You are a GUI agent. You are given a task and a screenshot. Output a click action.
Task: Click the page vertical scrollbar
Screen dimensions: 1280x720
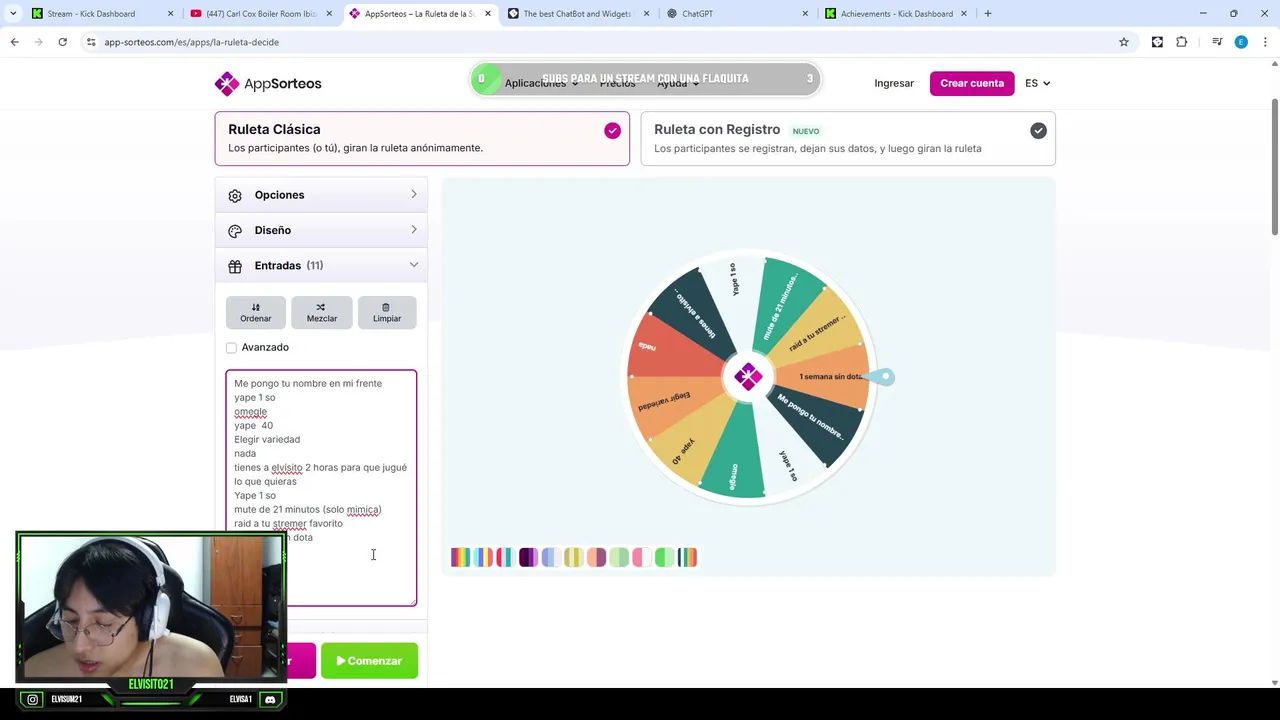coord(1274,168)
